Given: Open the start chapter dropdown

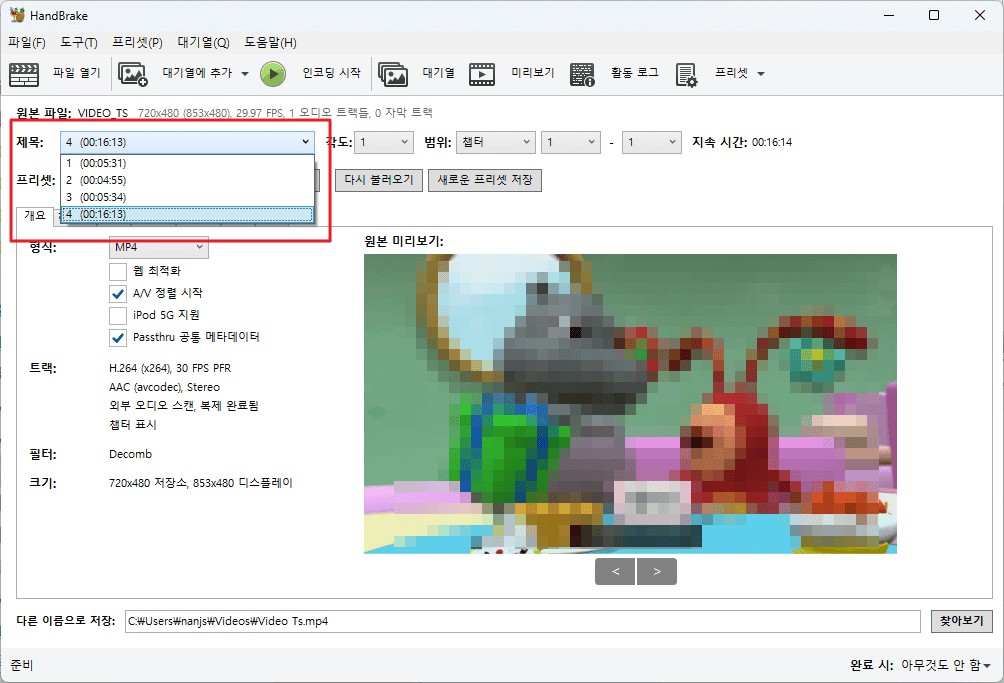Looking at the screenshot, I should click(571, 142).
